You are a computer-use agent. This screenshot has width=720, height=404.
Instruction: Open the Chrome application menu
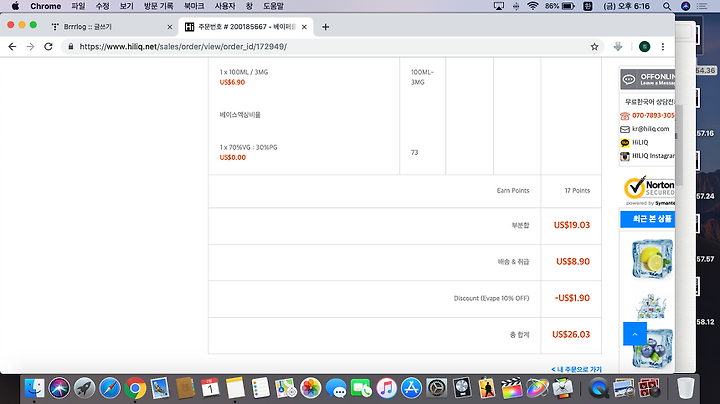(x=45, y=6)
